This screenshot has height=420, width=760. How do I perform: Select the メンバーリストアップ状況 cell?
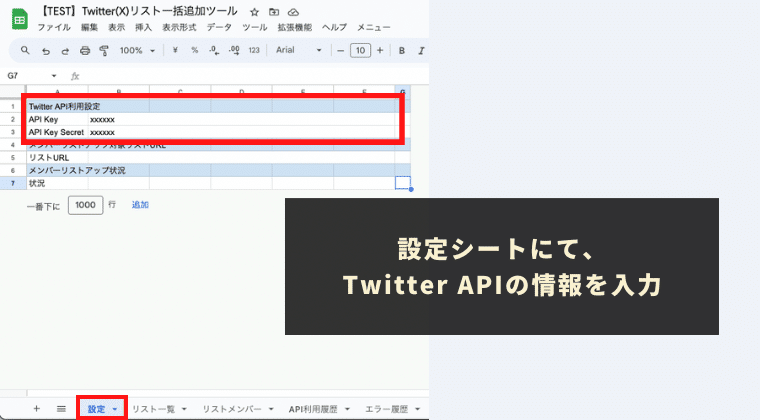point(57,171)
